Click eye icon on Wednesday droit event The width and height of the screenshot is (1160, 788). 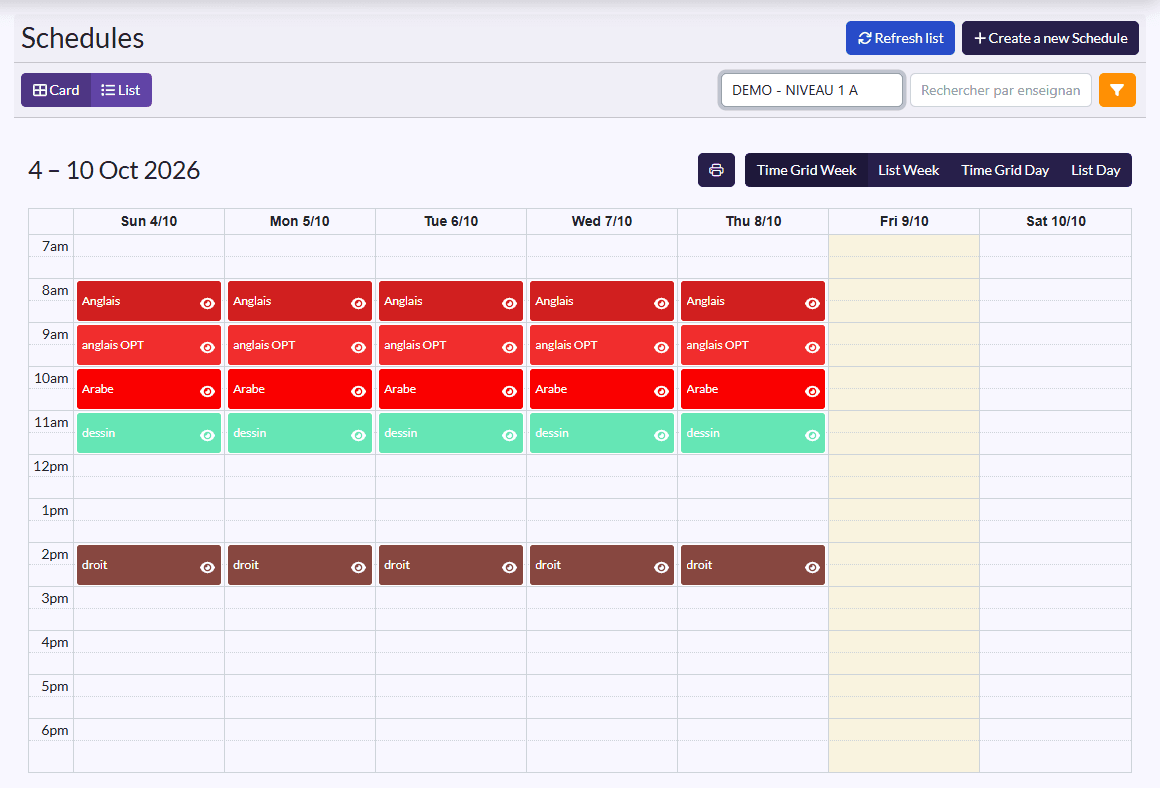tap(661, 568)
